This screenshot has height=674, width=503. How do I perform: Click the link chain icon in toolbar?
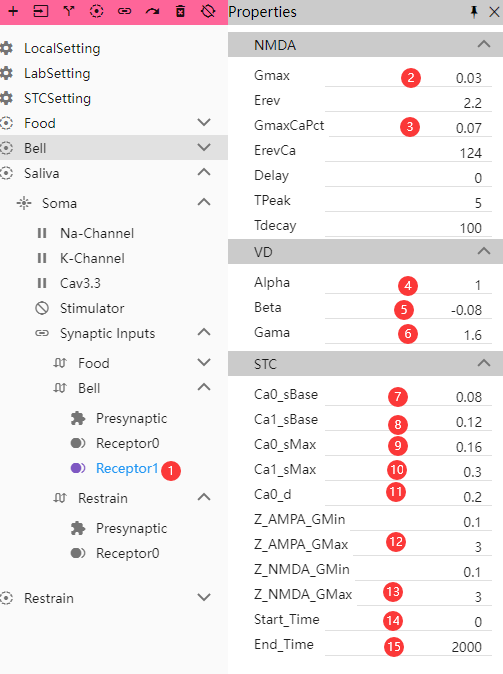pos(124,11)
